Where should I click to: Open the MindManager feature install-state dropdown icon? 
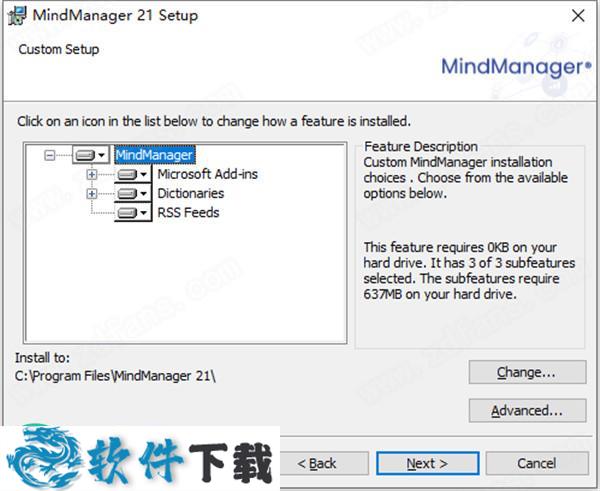tap(91, 155)
